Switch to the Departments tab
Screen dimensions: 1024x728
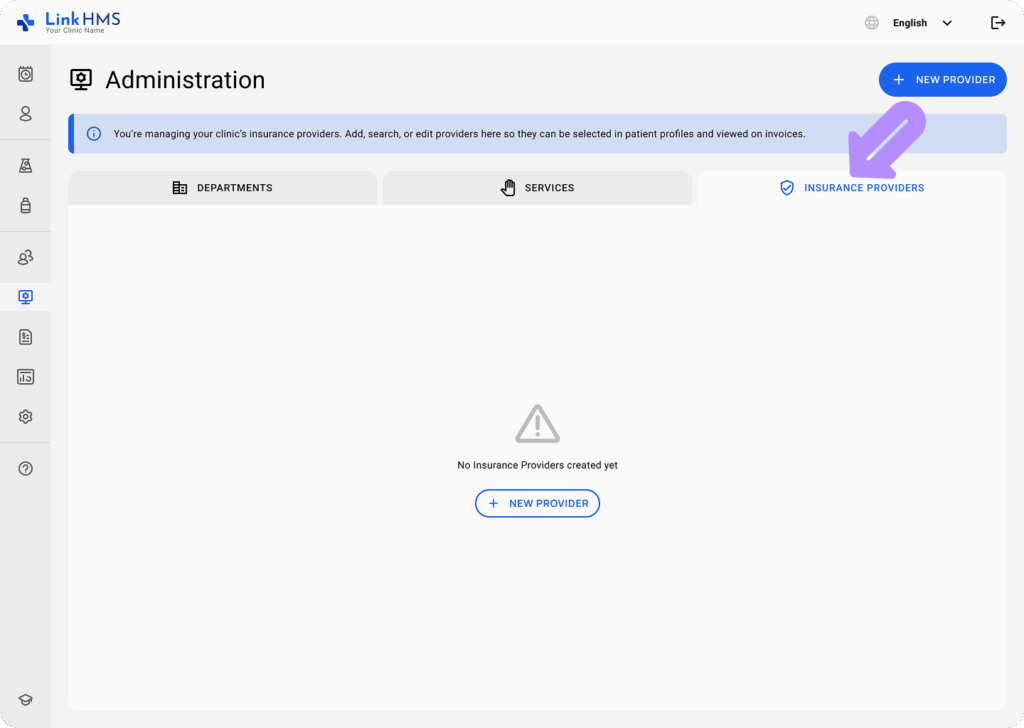tap(222, 188)
